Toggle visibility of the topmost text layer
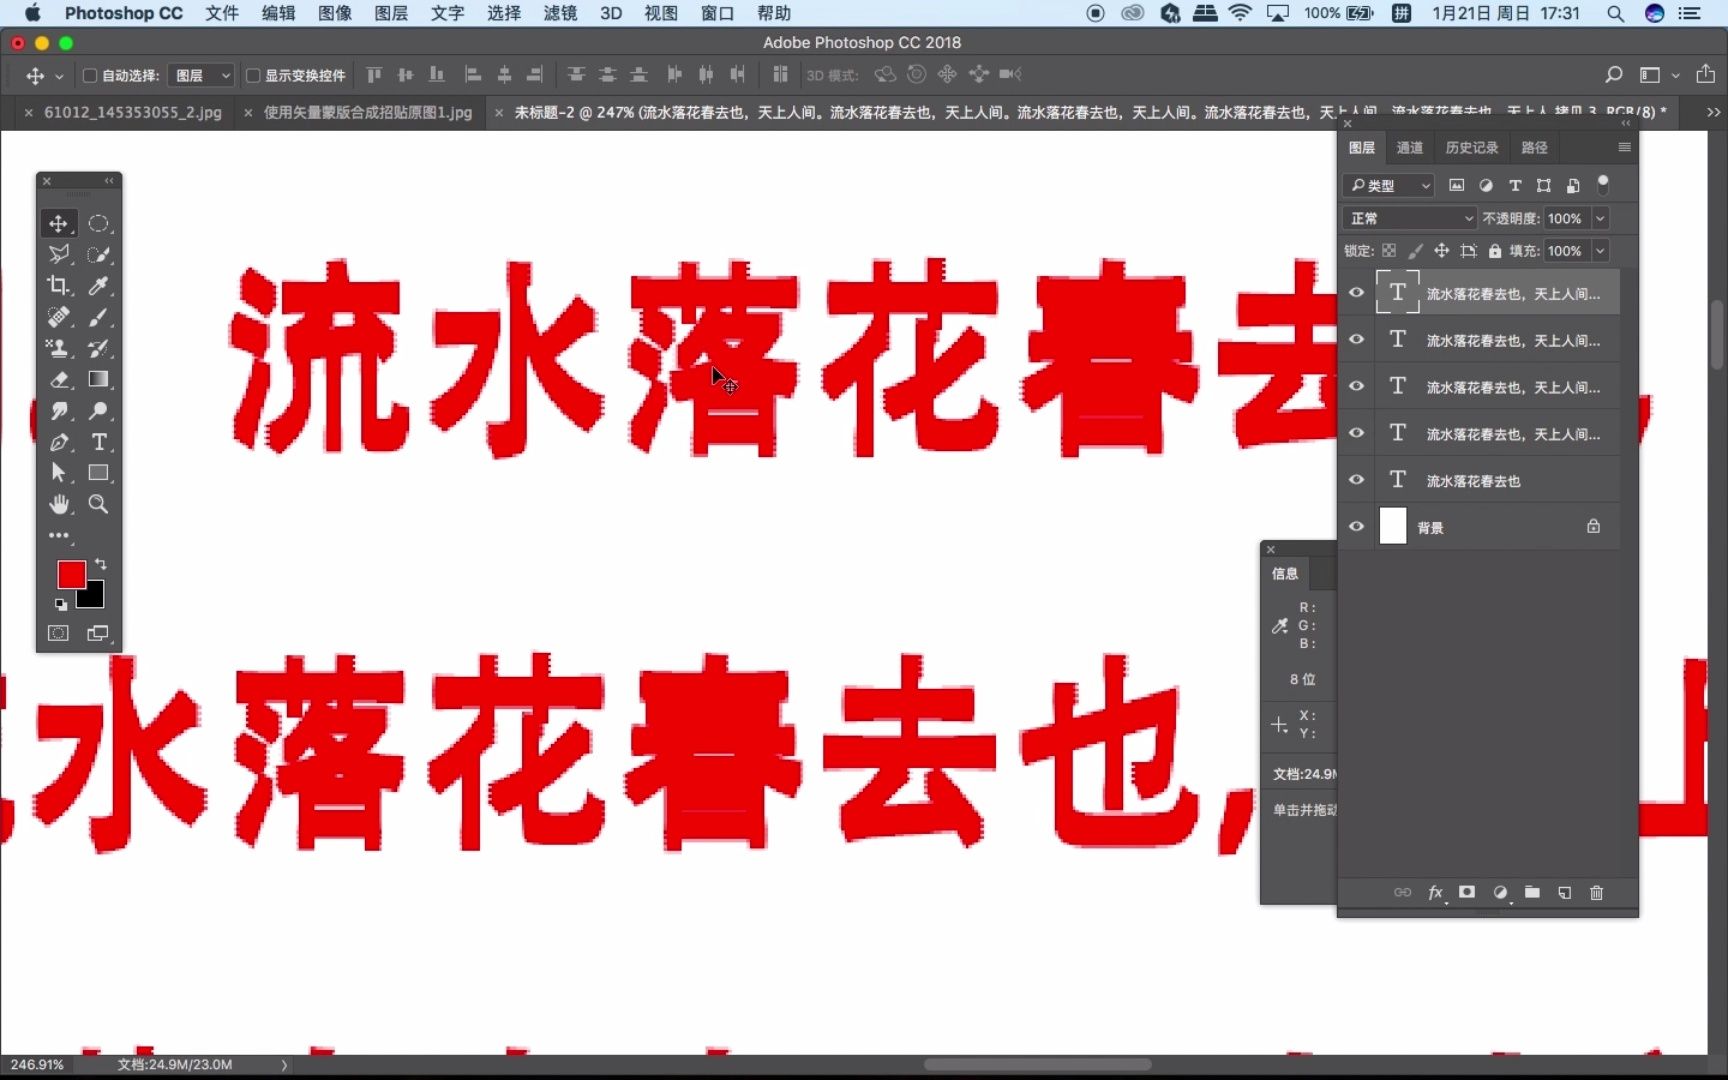Screen dimensions: 1728x1080 click(x=1356, y=292)
